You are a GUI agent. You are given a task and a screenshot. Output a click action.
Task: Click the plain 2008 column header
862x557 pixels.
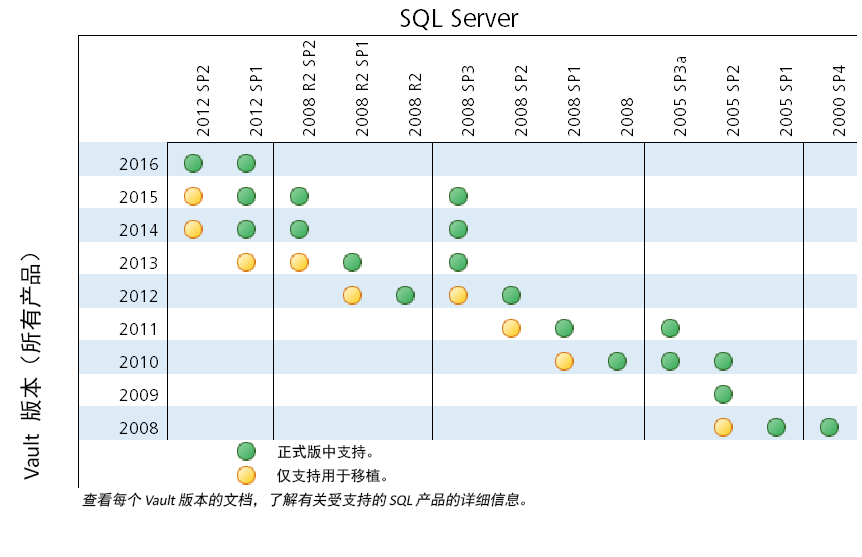coord(627,117)
